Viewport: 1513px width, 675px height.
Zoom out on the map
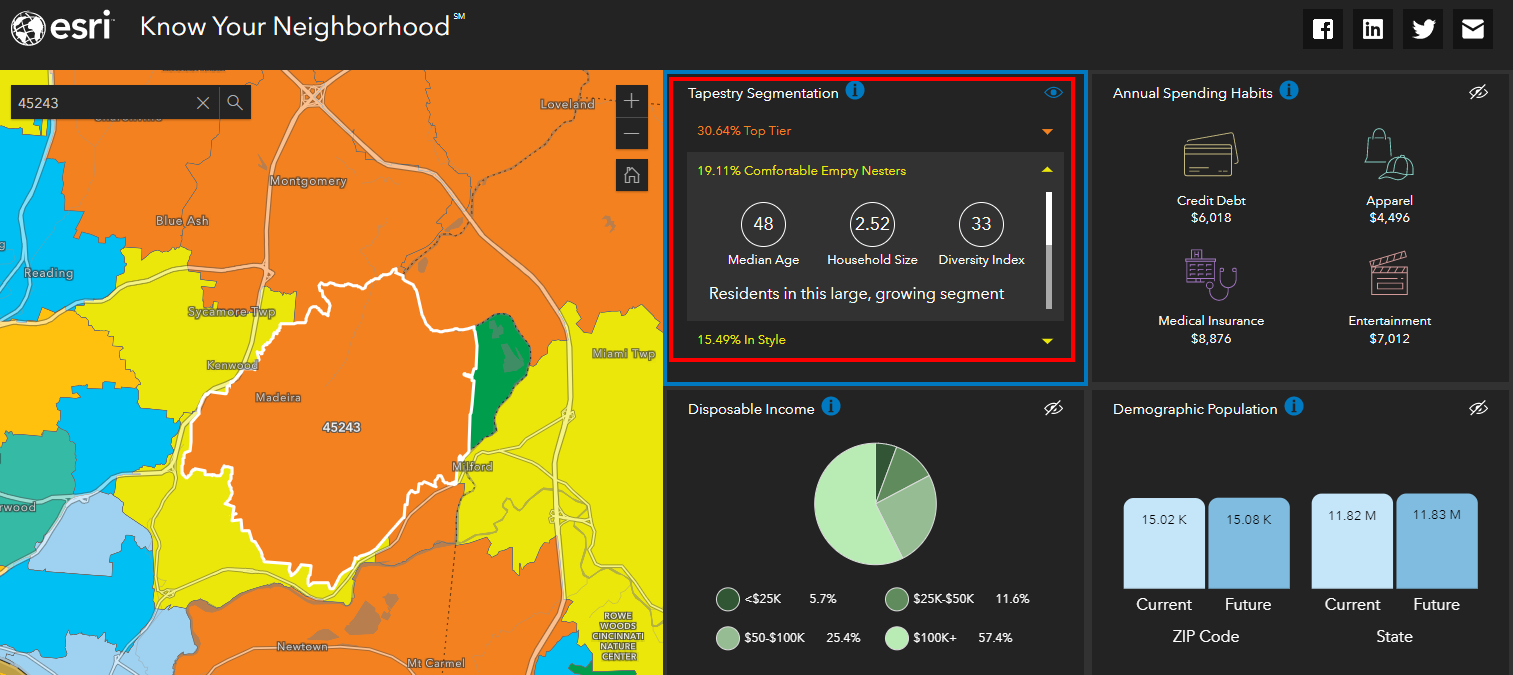(x=631, y=133)
